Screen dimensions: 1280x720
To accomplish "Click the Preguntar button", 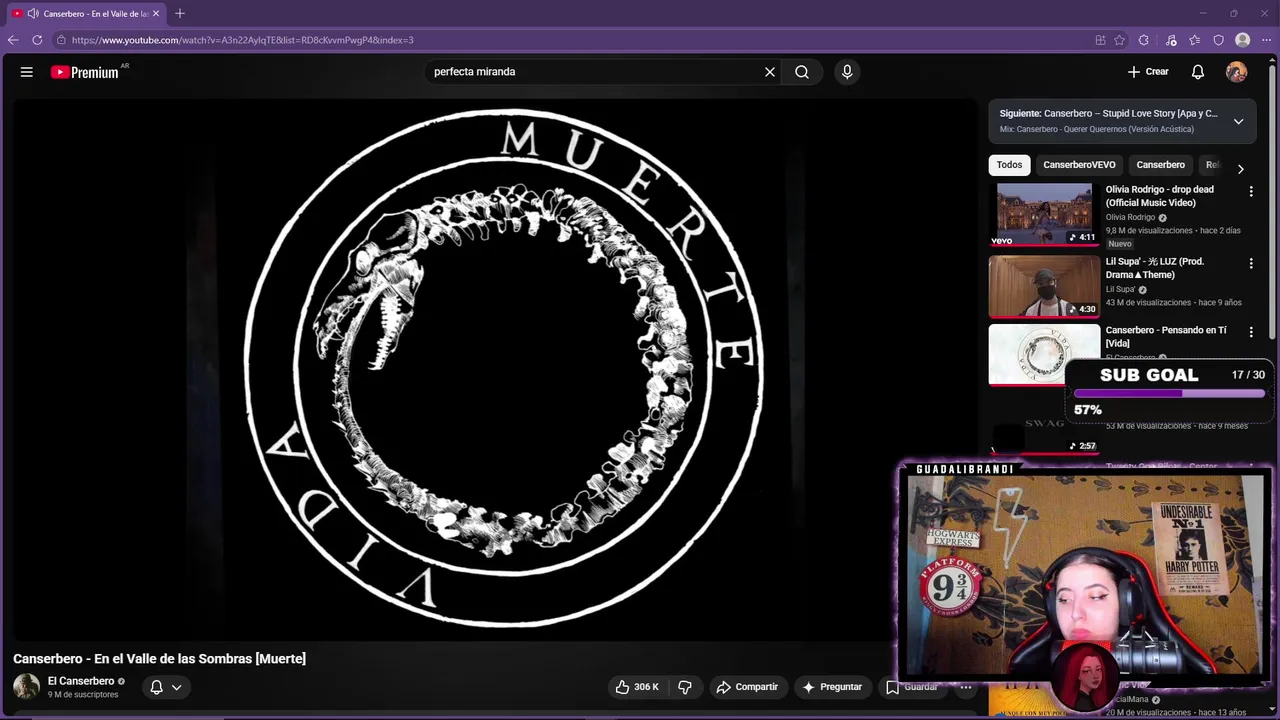I will pos(832,687).
